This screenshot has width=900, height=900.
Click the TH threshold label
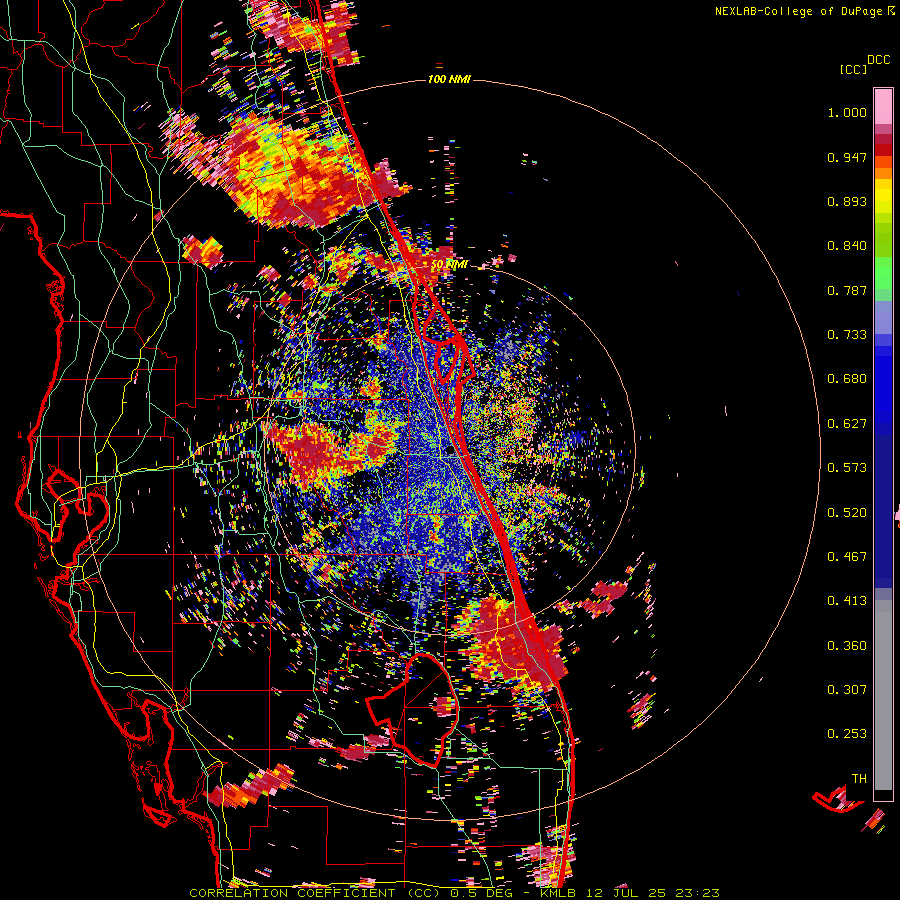coord(859,779)
